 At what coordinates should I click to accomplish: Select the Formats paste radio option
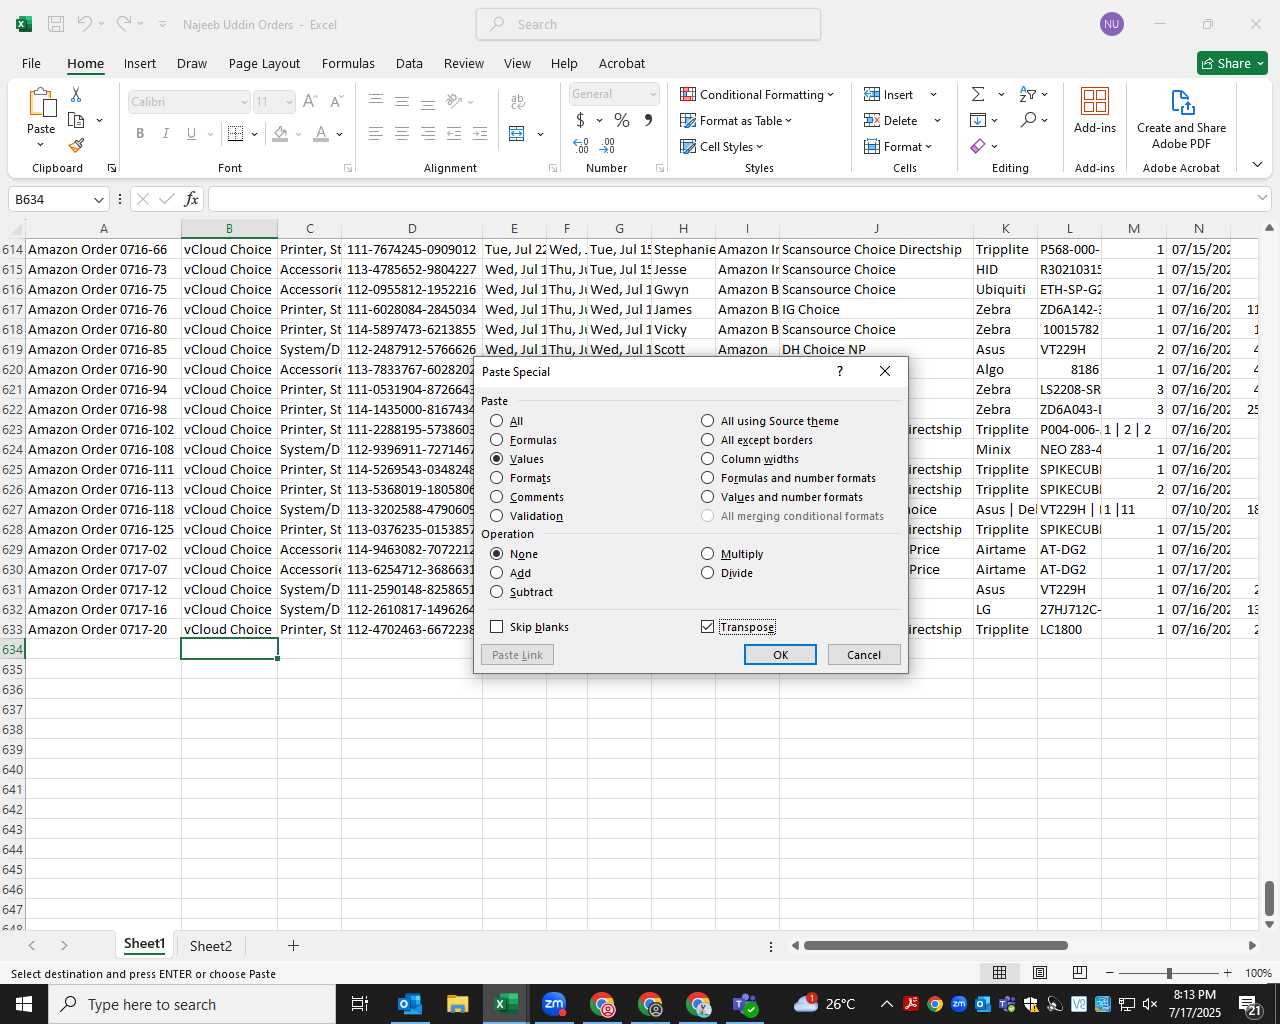pos(497,478)
